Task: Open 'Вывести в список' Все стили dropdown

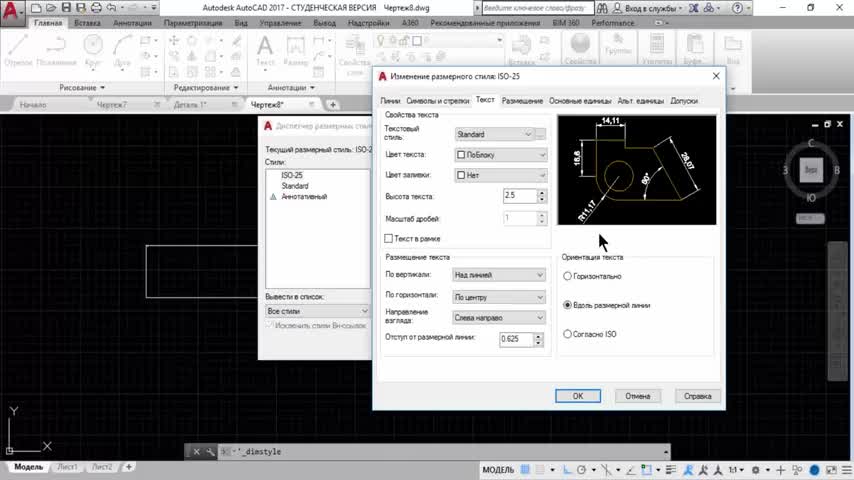Action: [318, 311]
